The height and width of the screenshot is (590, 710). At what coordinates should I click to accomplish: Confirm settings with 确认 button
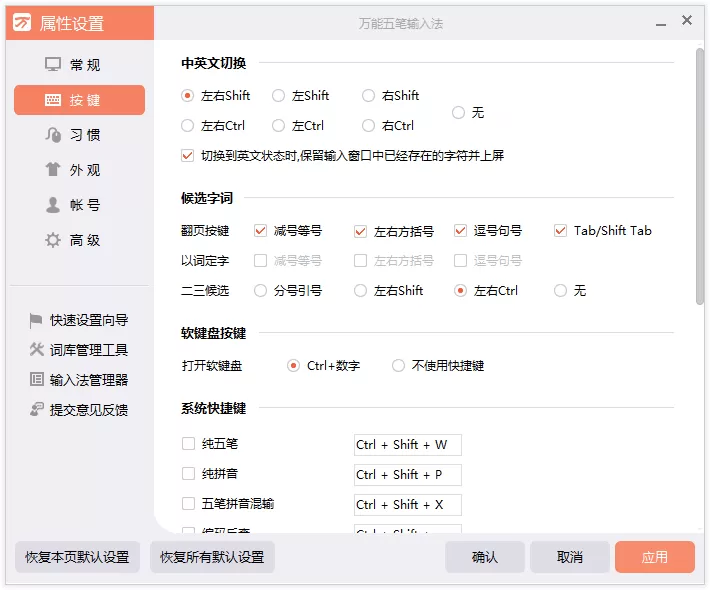(x=485, y=557)
